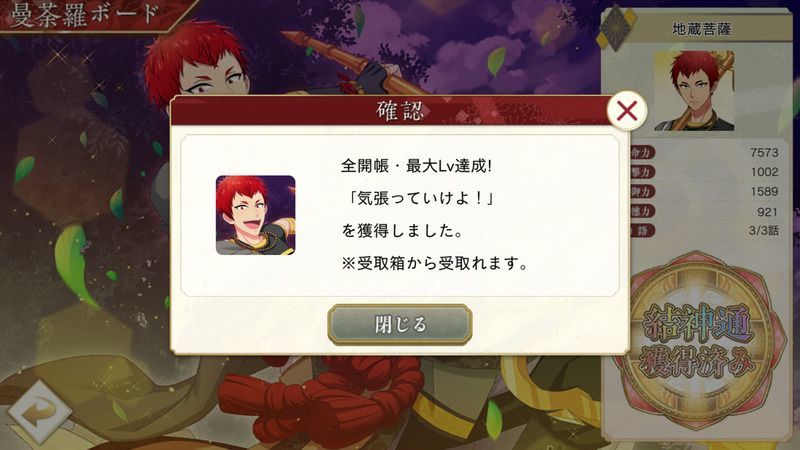Select the 地蔵菩薩 name header
The image size is (800, 450).
tap(702, 29)
